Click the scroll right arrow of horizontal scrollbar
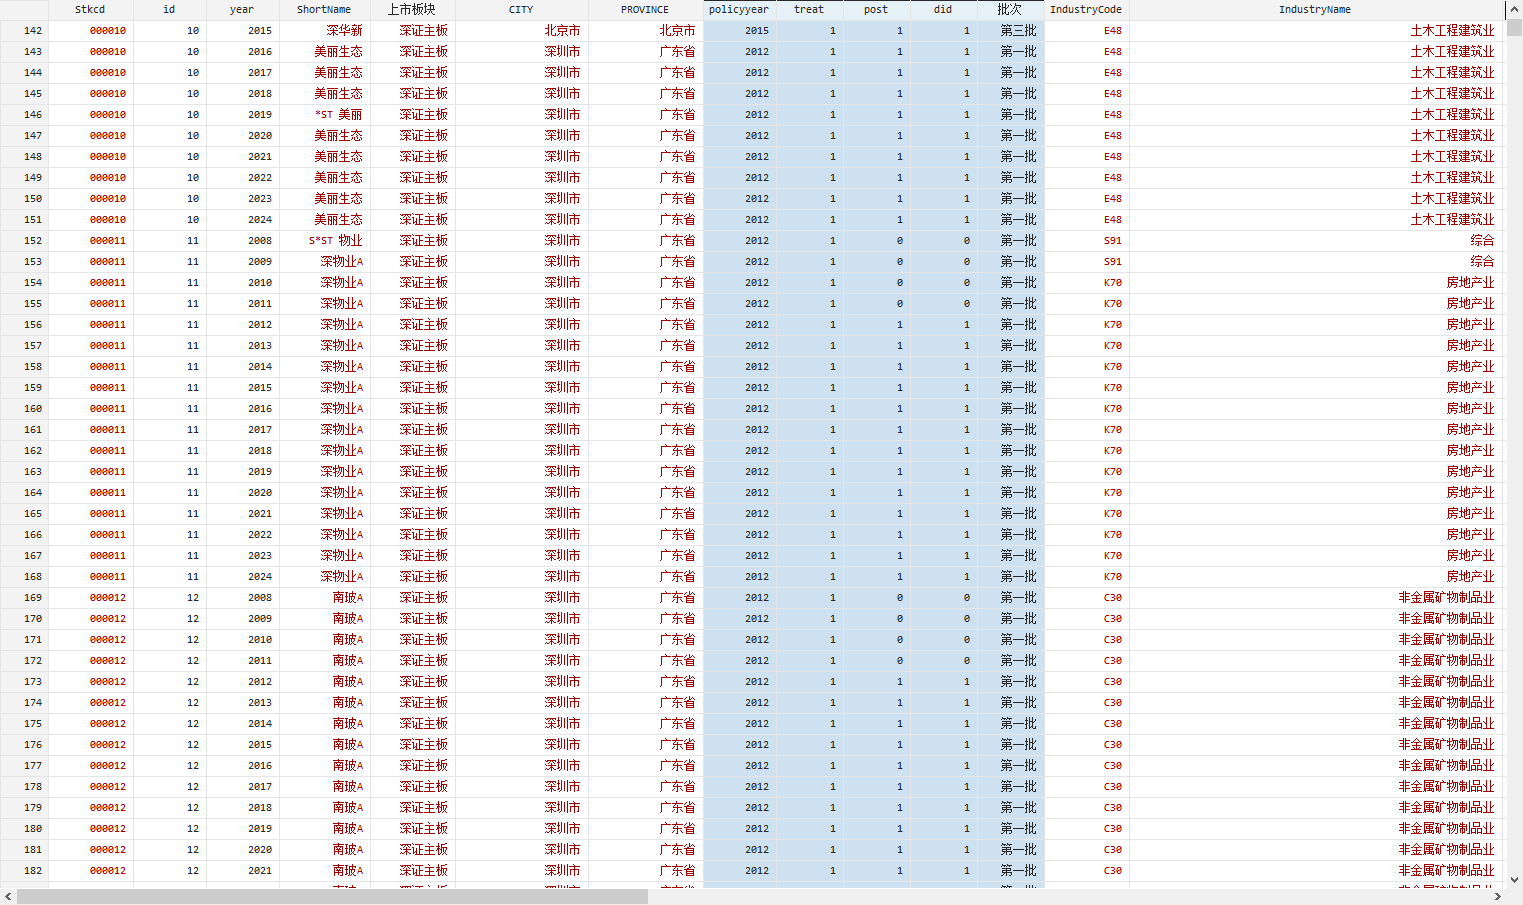 pos(1497,897)
